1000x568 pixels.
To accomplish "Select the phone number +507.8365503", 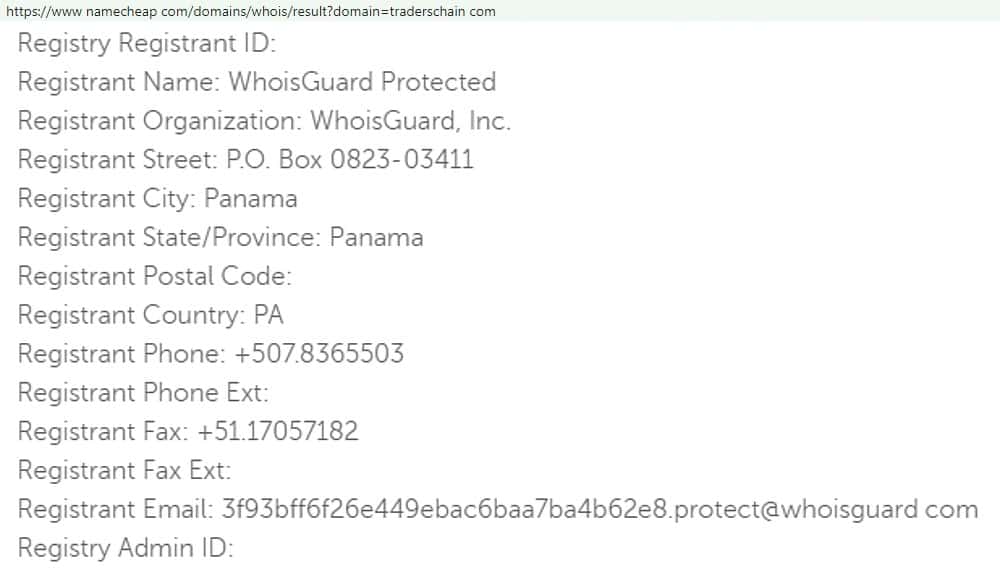I will [x=318, y=354].
